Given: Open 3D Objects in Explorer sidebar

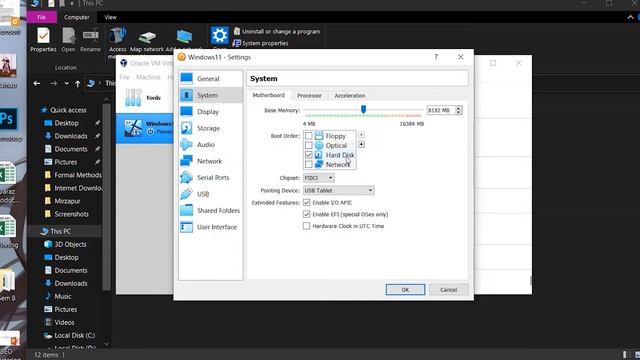Looking at the screenshot, I should click(66, 244).
